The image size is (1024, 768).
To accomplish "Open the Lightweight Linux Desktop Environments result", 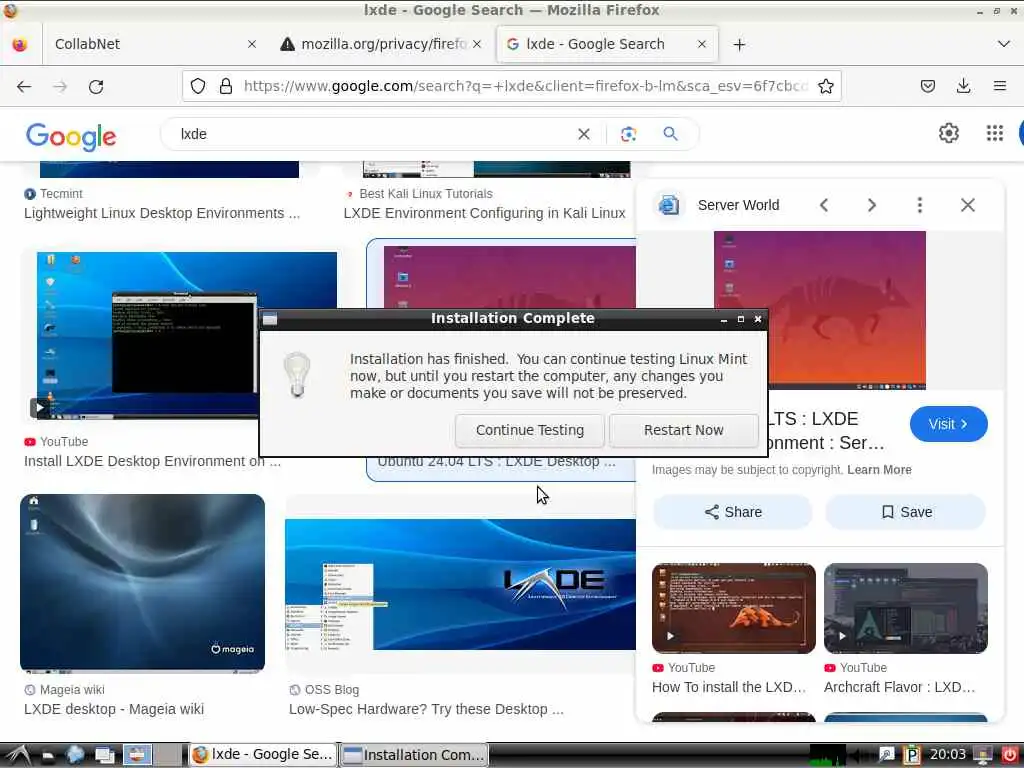I will 162,213.
